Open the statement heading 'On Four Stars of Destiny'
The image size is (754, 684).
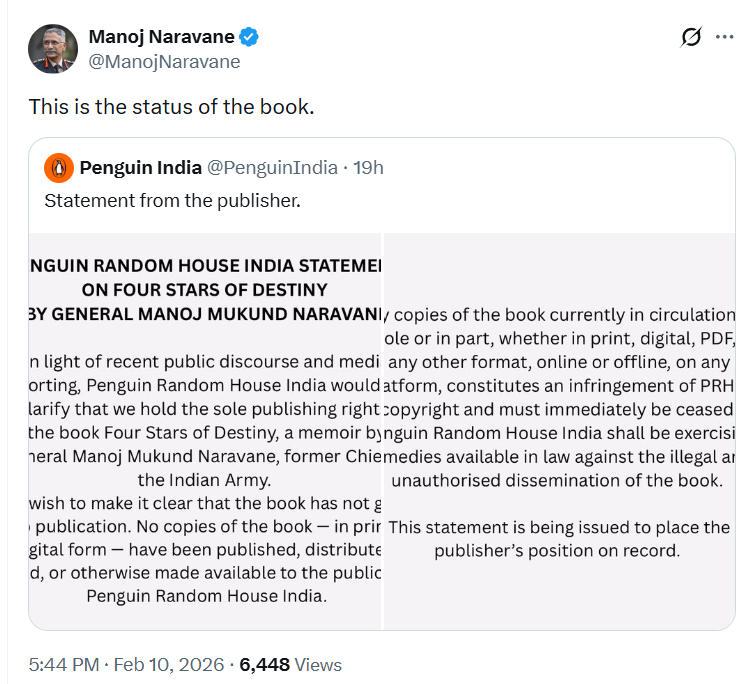205,290
